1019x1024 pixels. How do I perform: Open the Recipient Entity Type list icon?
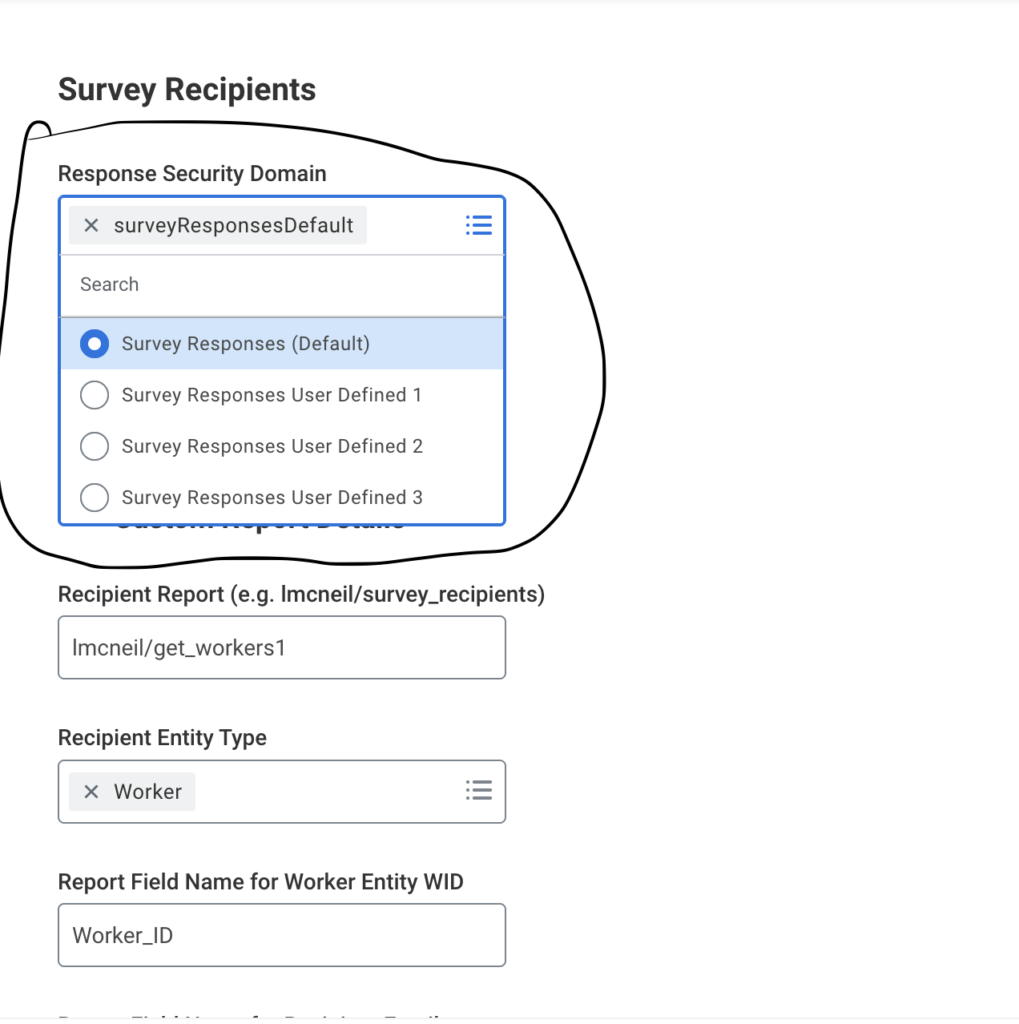tap(479, 792)
